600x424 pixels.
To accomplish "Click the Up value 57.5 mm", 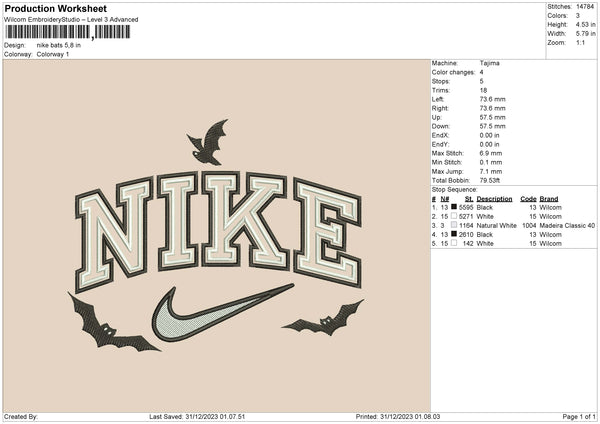I will pyautogui.click(x=492, y=117).
